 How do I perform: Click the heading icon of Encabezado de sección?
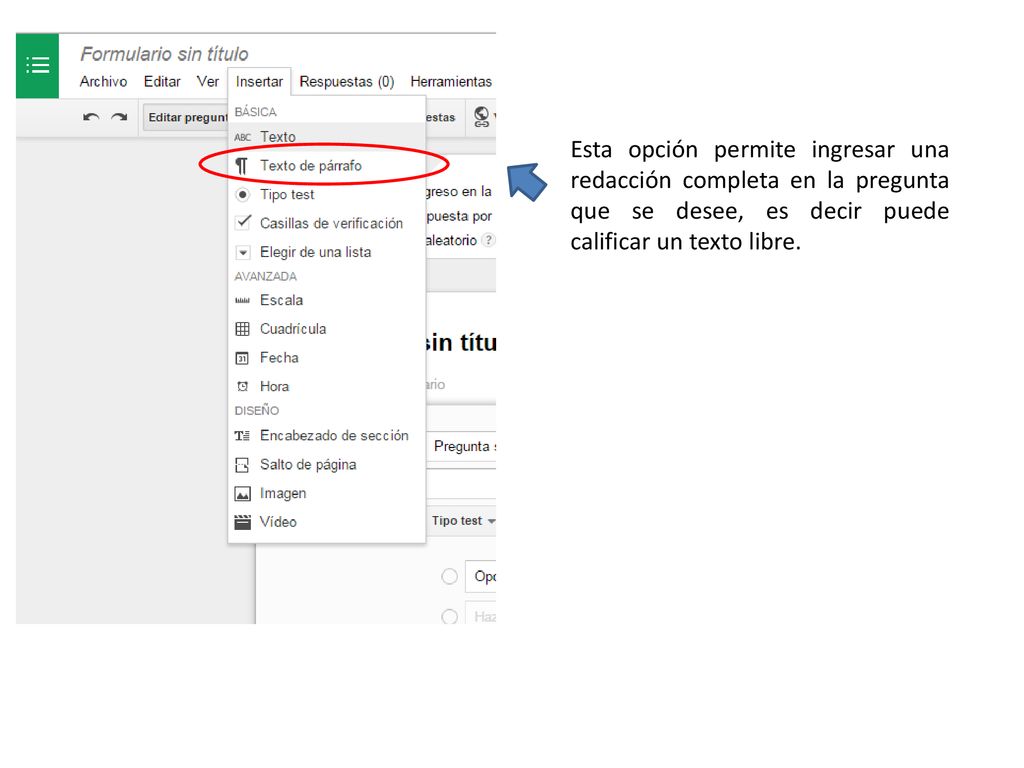[x=242, y=436]
